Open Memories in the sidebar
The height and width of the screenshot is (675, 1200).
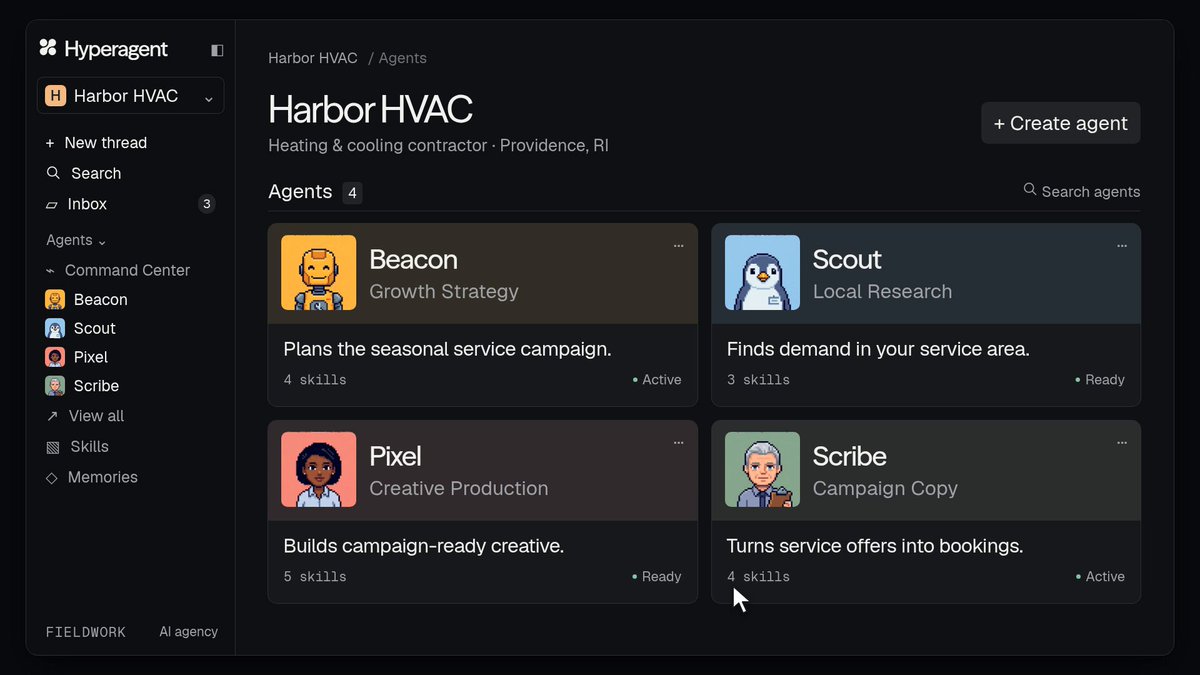(92, 477)
